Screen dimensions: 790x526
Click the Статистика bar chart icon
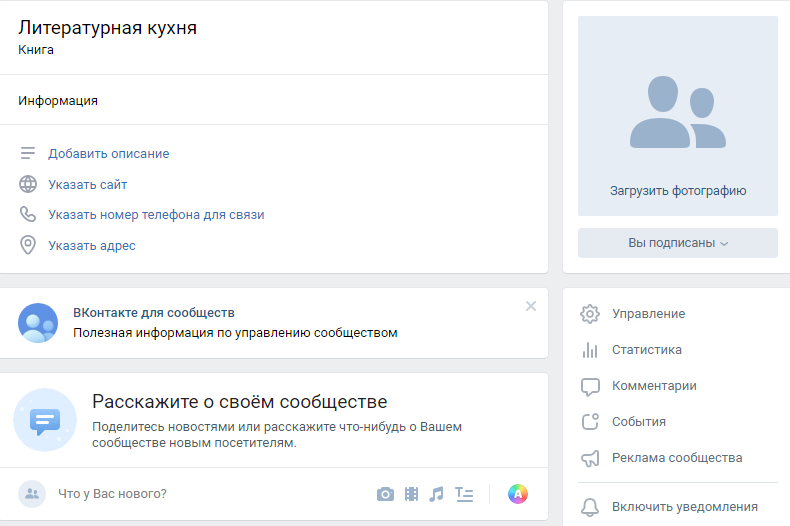pyautogui.click(x=590, y=350)
